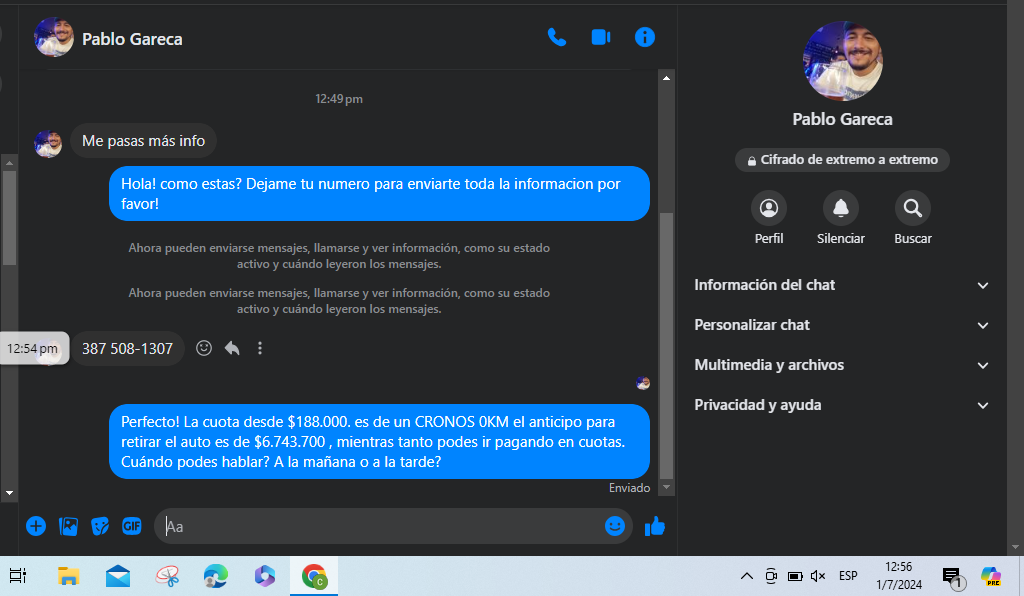The height and width of the screenshot is (596, 1024).
Task: Expand Privacidad y ayuda section
Action: coord(841,405)
